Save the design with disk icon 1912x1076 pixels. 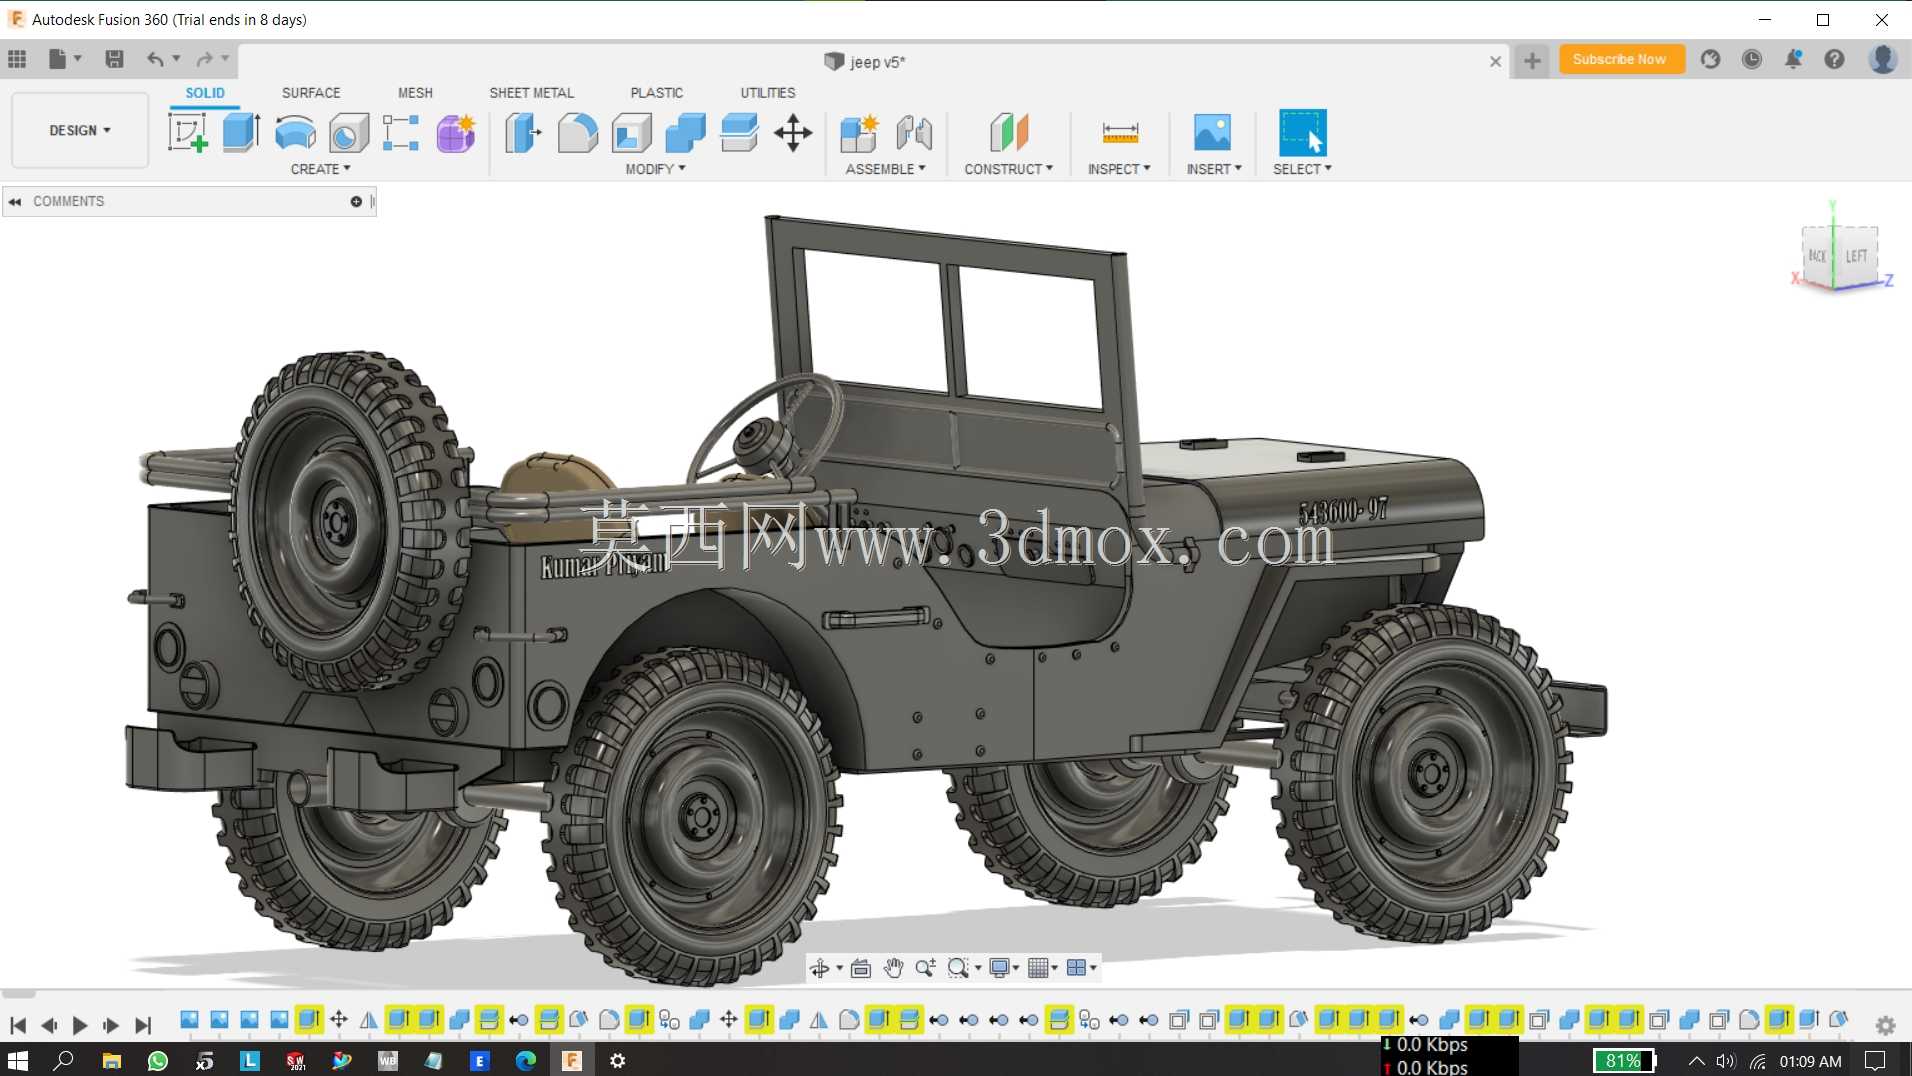coord(114,59)
